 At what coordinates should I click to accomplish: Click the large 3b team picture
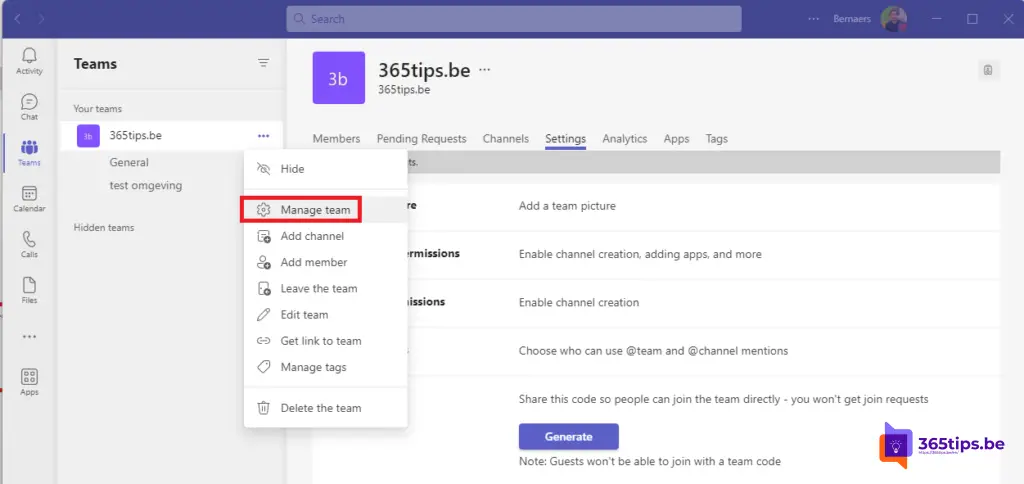tap(338, 78)
